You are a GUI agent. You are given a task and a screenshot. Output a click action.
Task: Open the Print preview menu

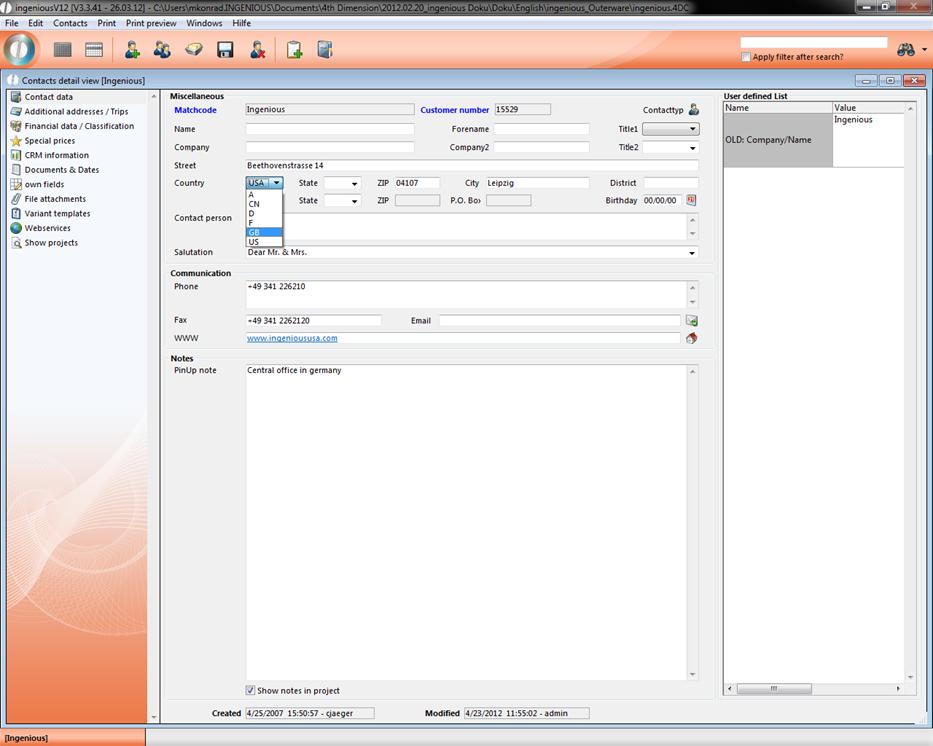click(x=151, y=23)
